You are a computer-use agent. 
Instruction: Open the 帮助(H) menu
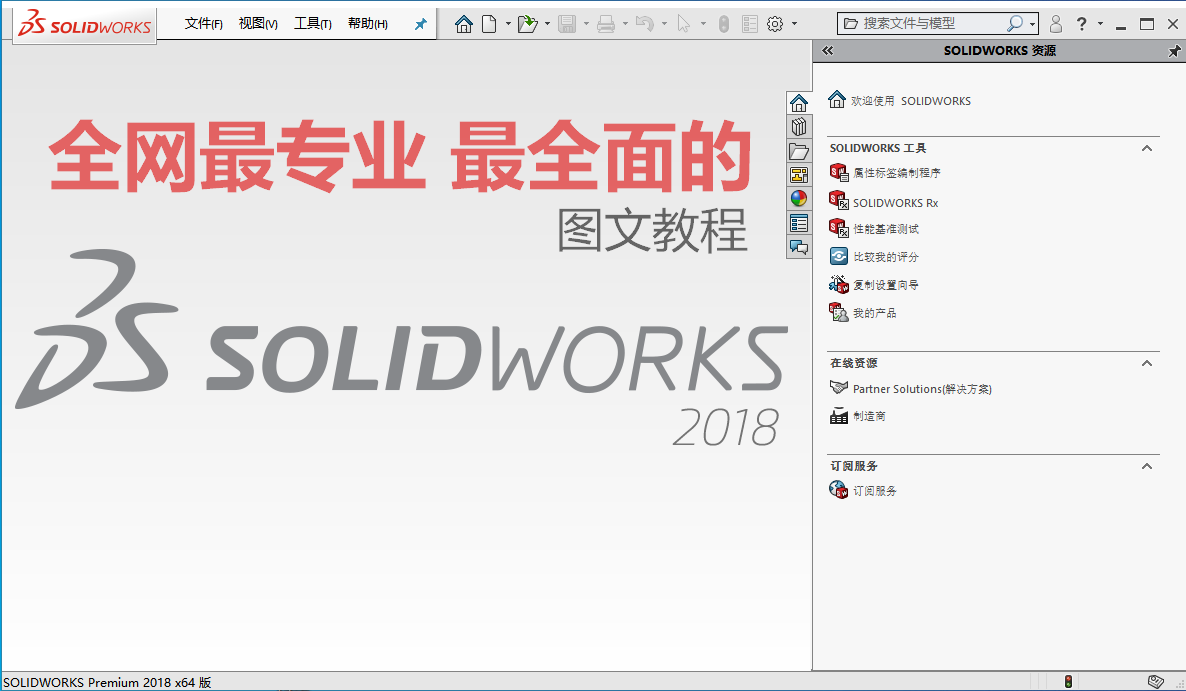(x=368, y=24)
